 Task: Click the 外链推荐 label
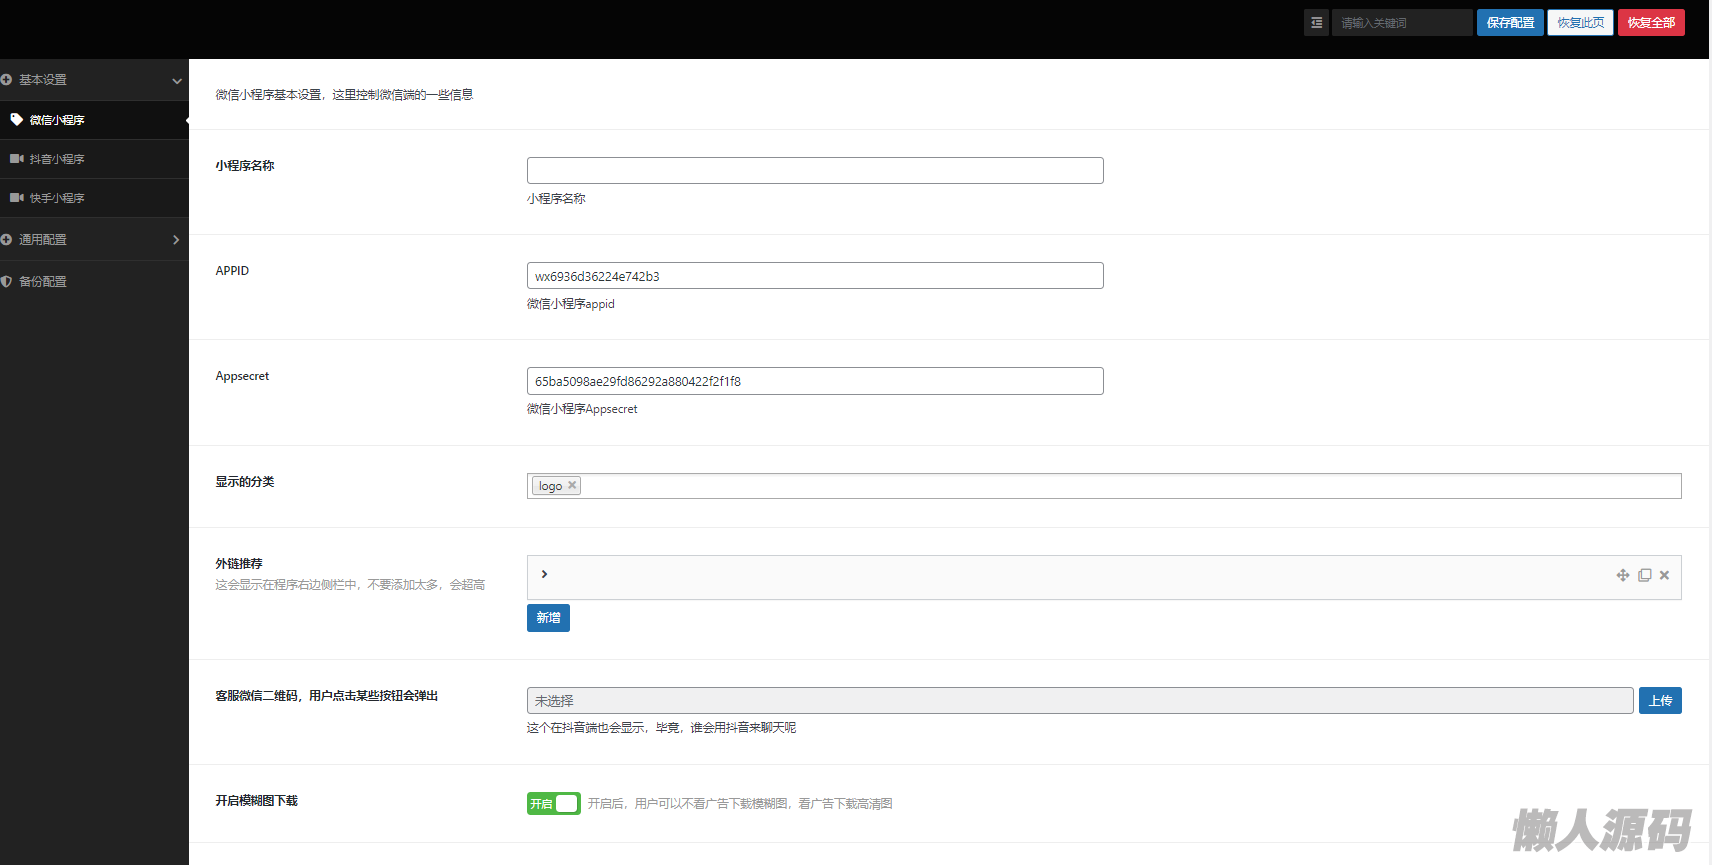click(x=239, y=564)
